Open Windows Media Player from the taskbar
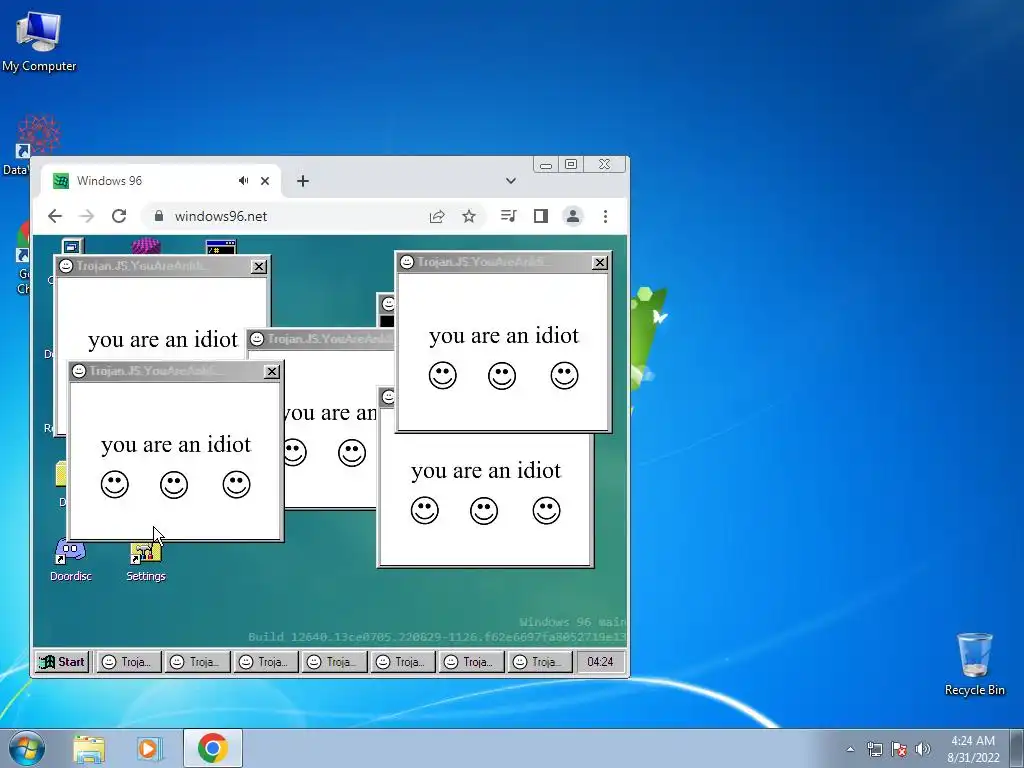 [149, 748]
